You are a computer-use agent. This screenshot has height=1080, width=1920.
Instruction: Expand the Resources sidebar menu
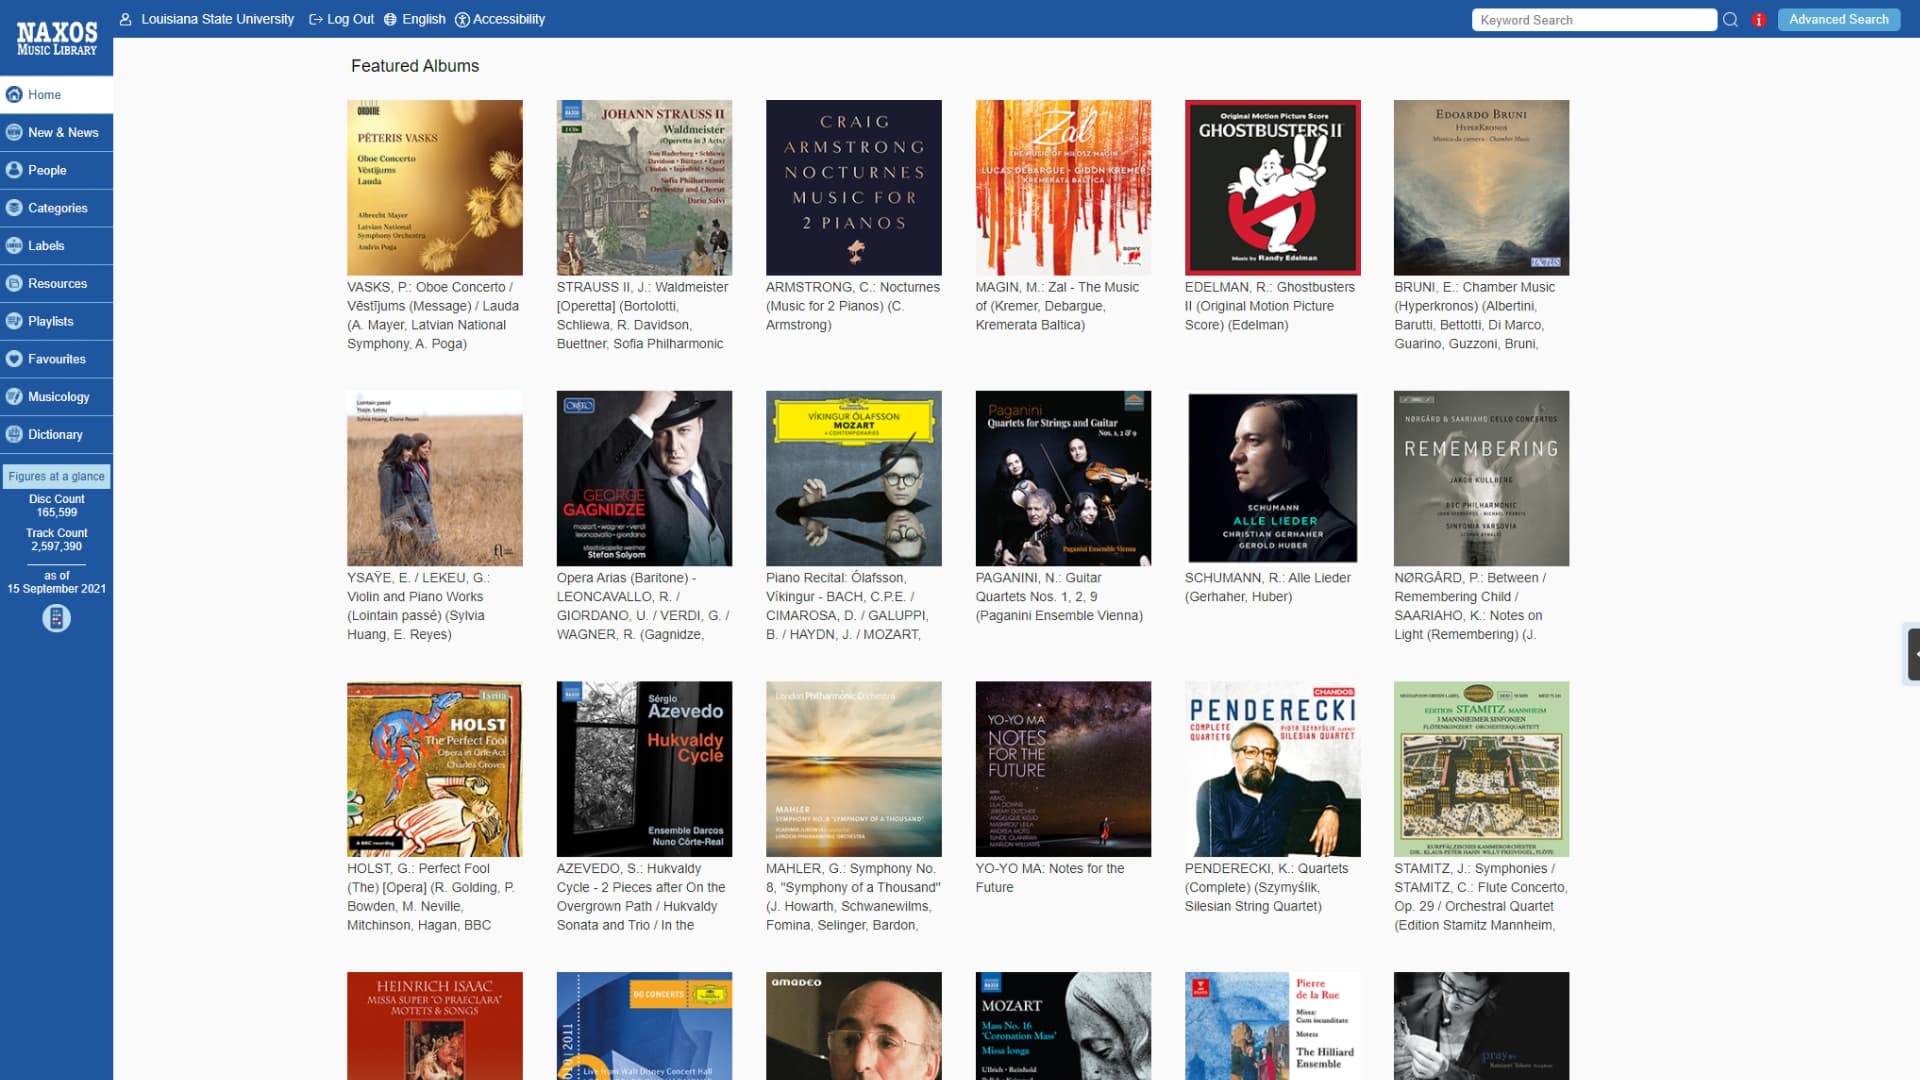58,282
